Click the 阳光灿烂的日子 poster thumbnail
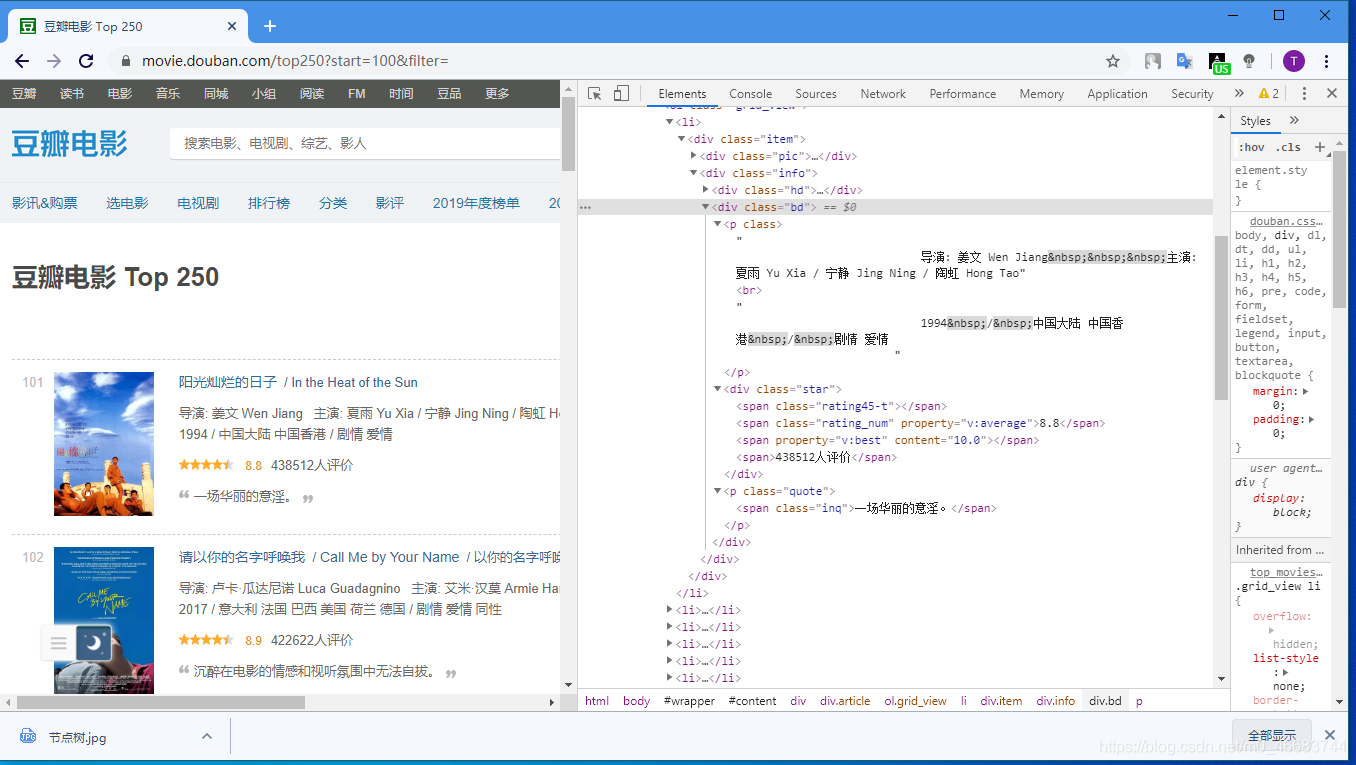Viewport: 1356px width, 765px height. pos(104,444)
